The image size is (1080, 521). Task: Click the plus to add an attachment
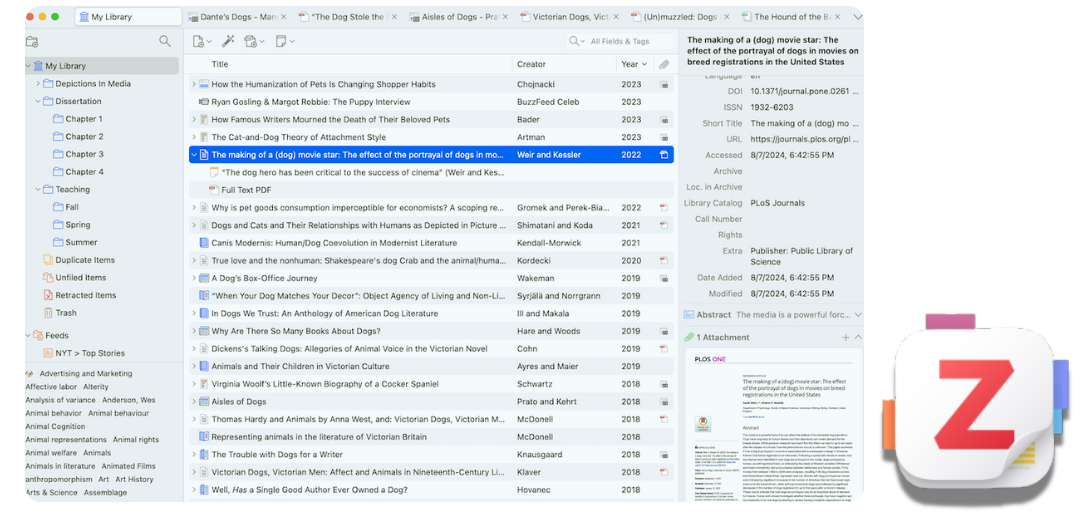[x=846, y=338]
